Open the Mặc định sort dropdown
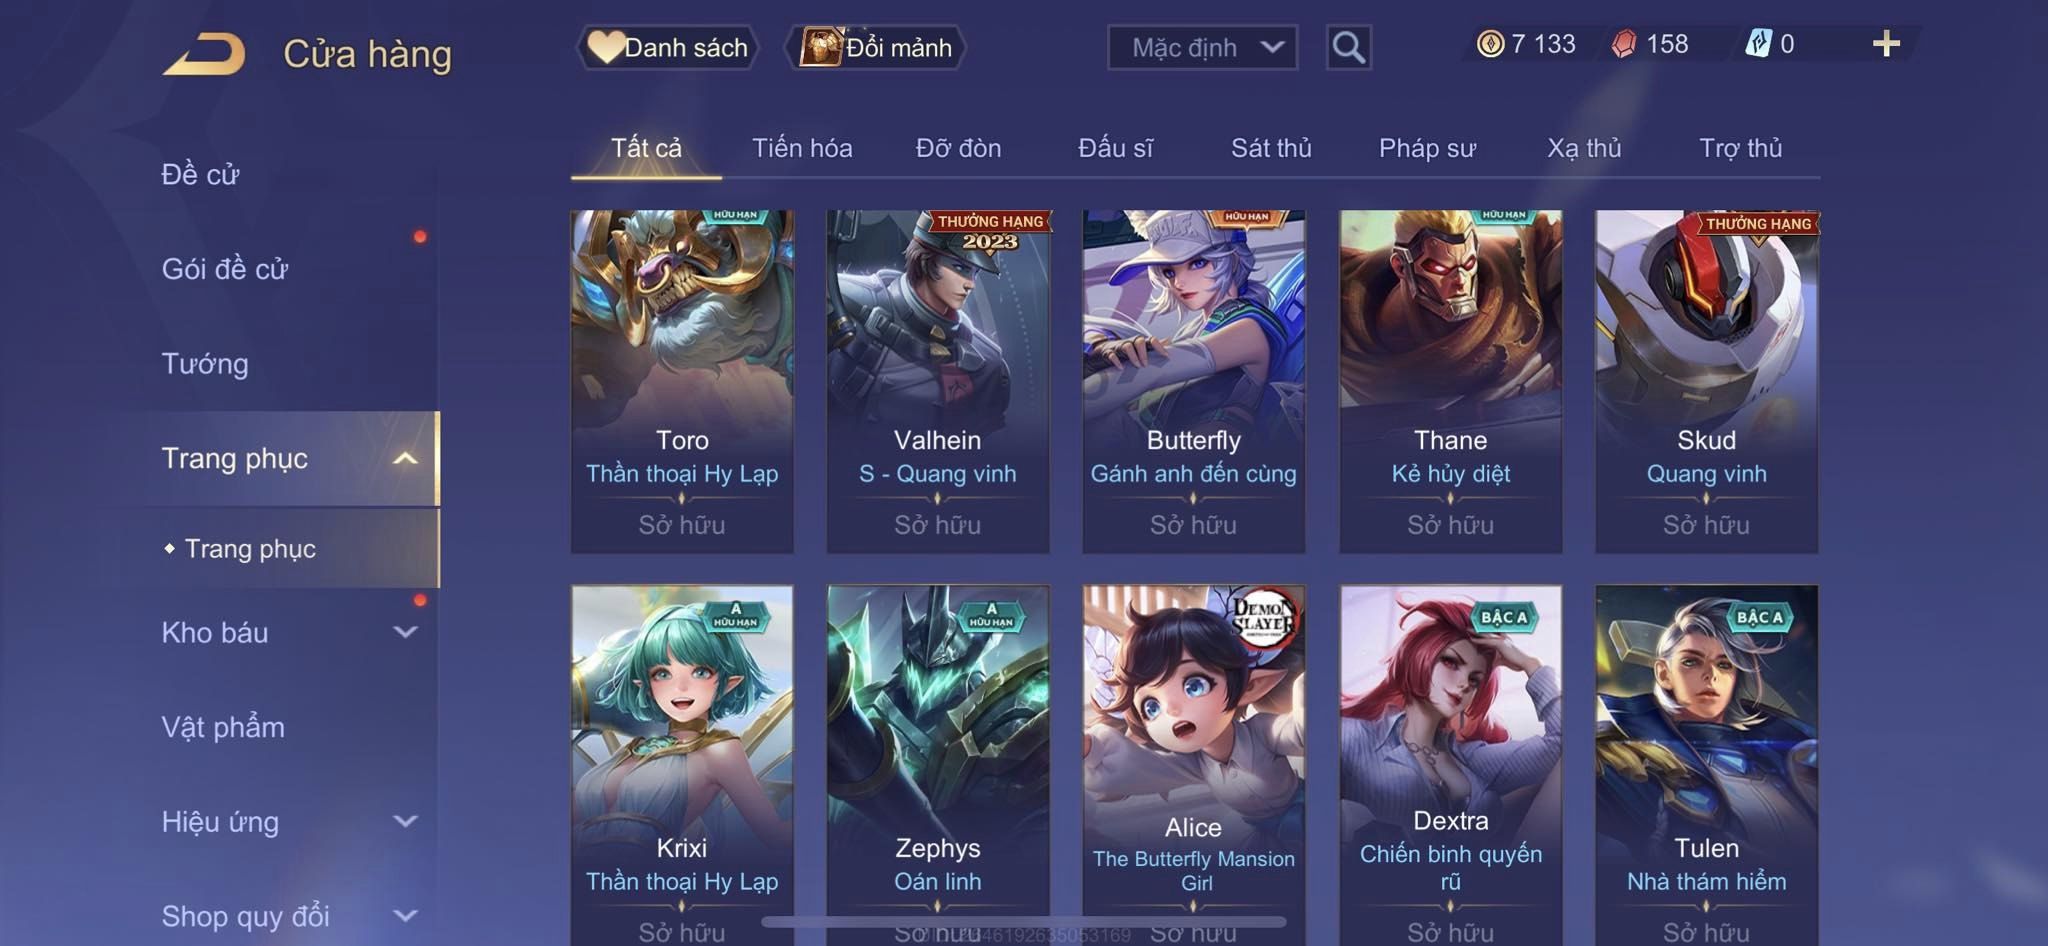This screenshot has width=2048, height=946. click(x=1202, y=47)
